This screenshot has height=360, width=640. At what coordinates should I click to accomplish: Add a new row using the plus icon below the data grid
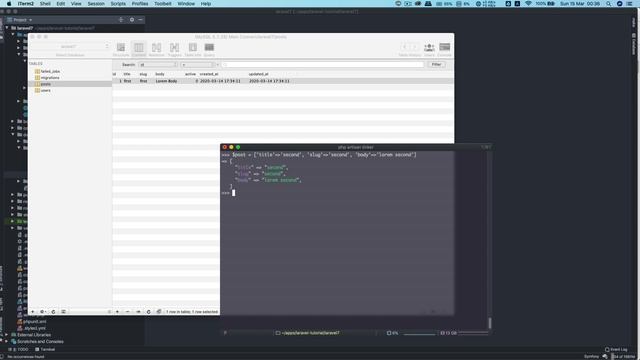point(117,311)
